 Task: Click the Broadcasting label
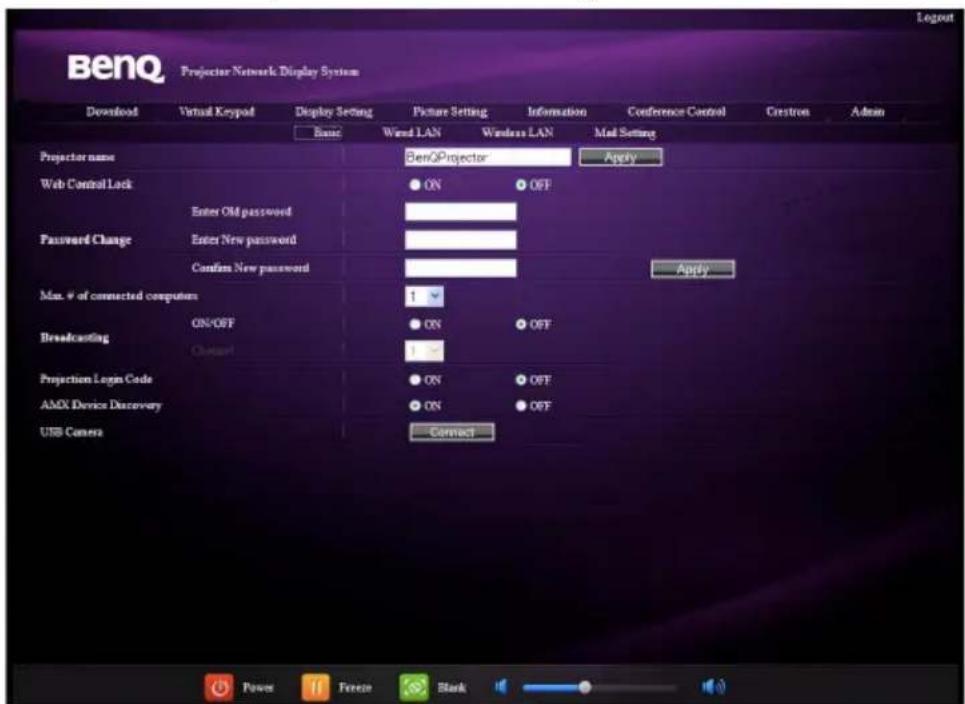click(x=74, y=338)
